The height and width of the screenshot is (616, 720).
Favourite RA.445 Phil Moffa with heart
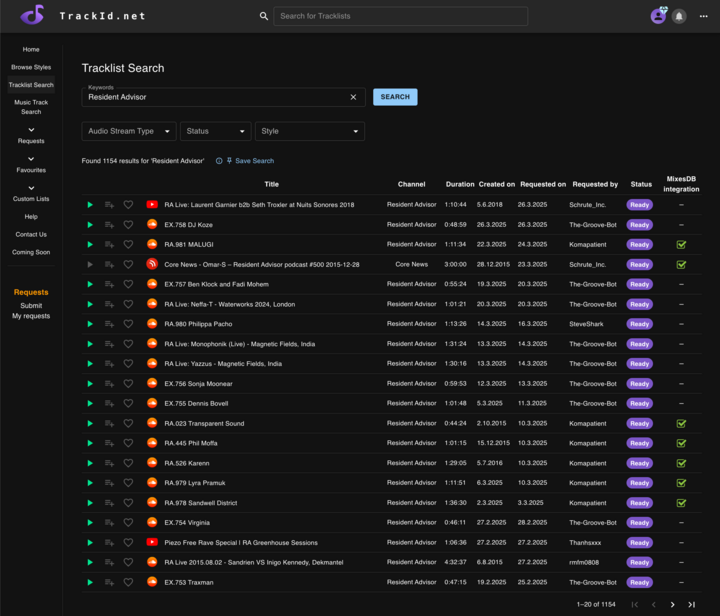tap(128, 443)
